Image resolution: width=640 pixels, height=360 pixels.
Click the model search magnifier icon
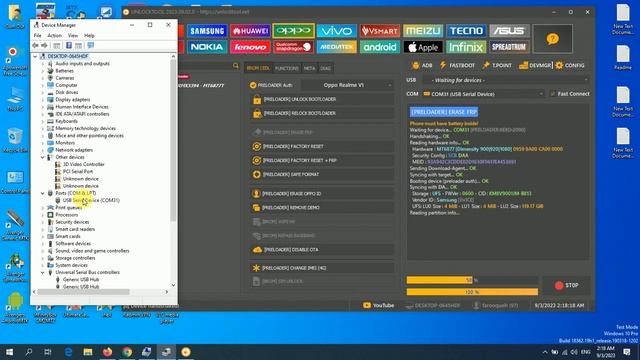236,66
